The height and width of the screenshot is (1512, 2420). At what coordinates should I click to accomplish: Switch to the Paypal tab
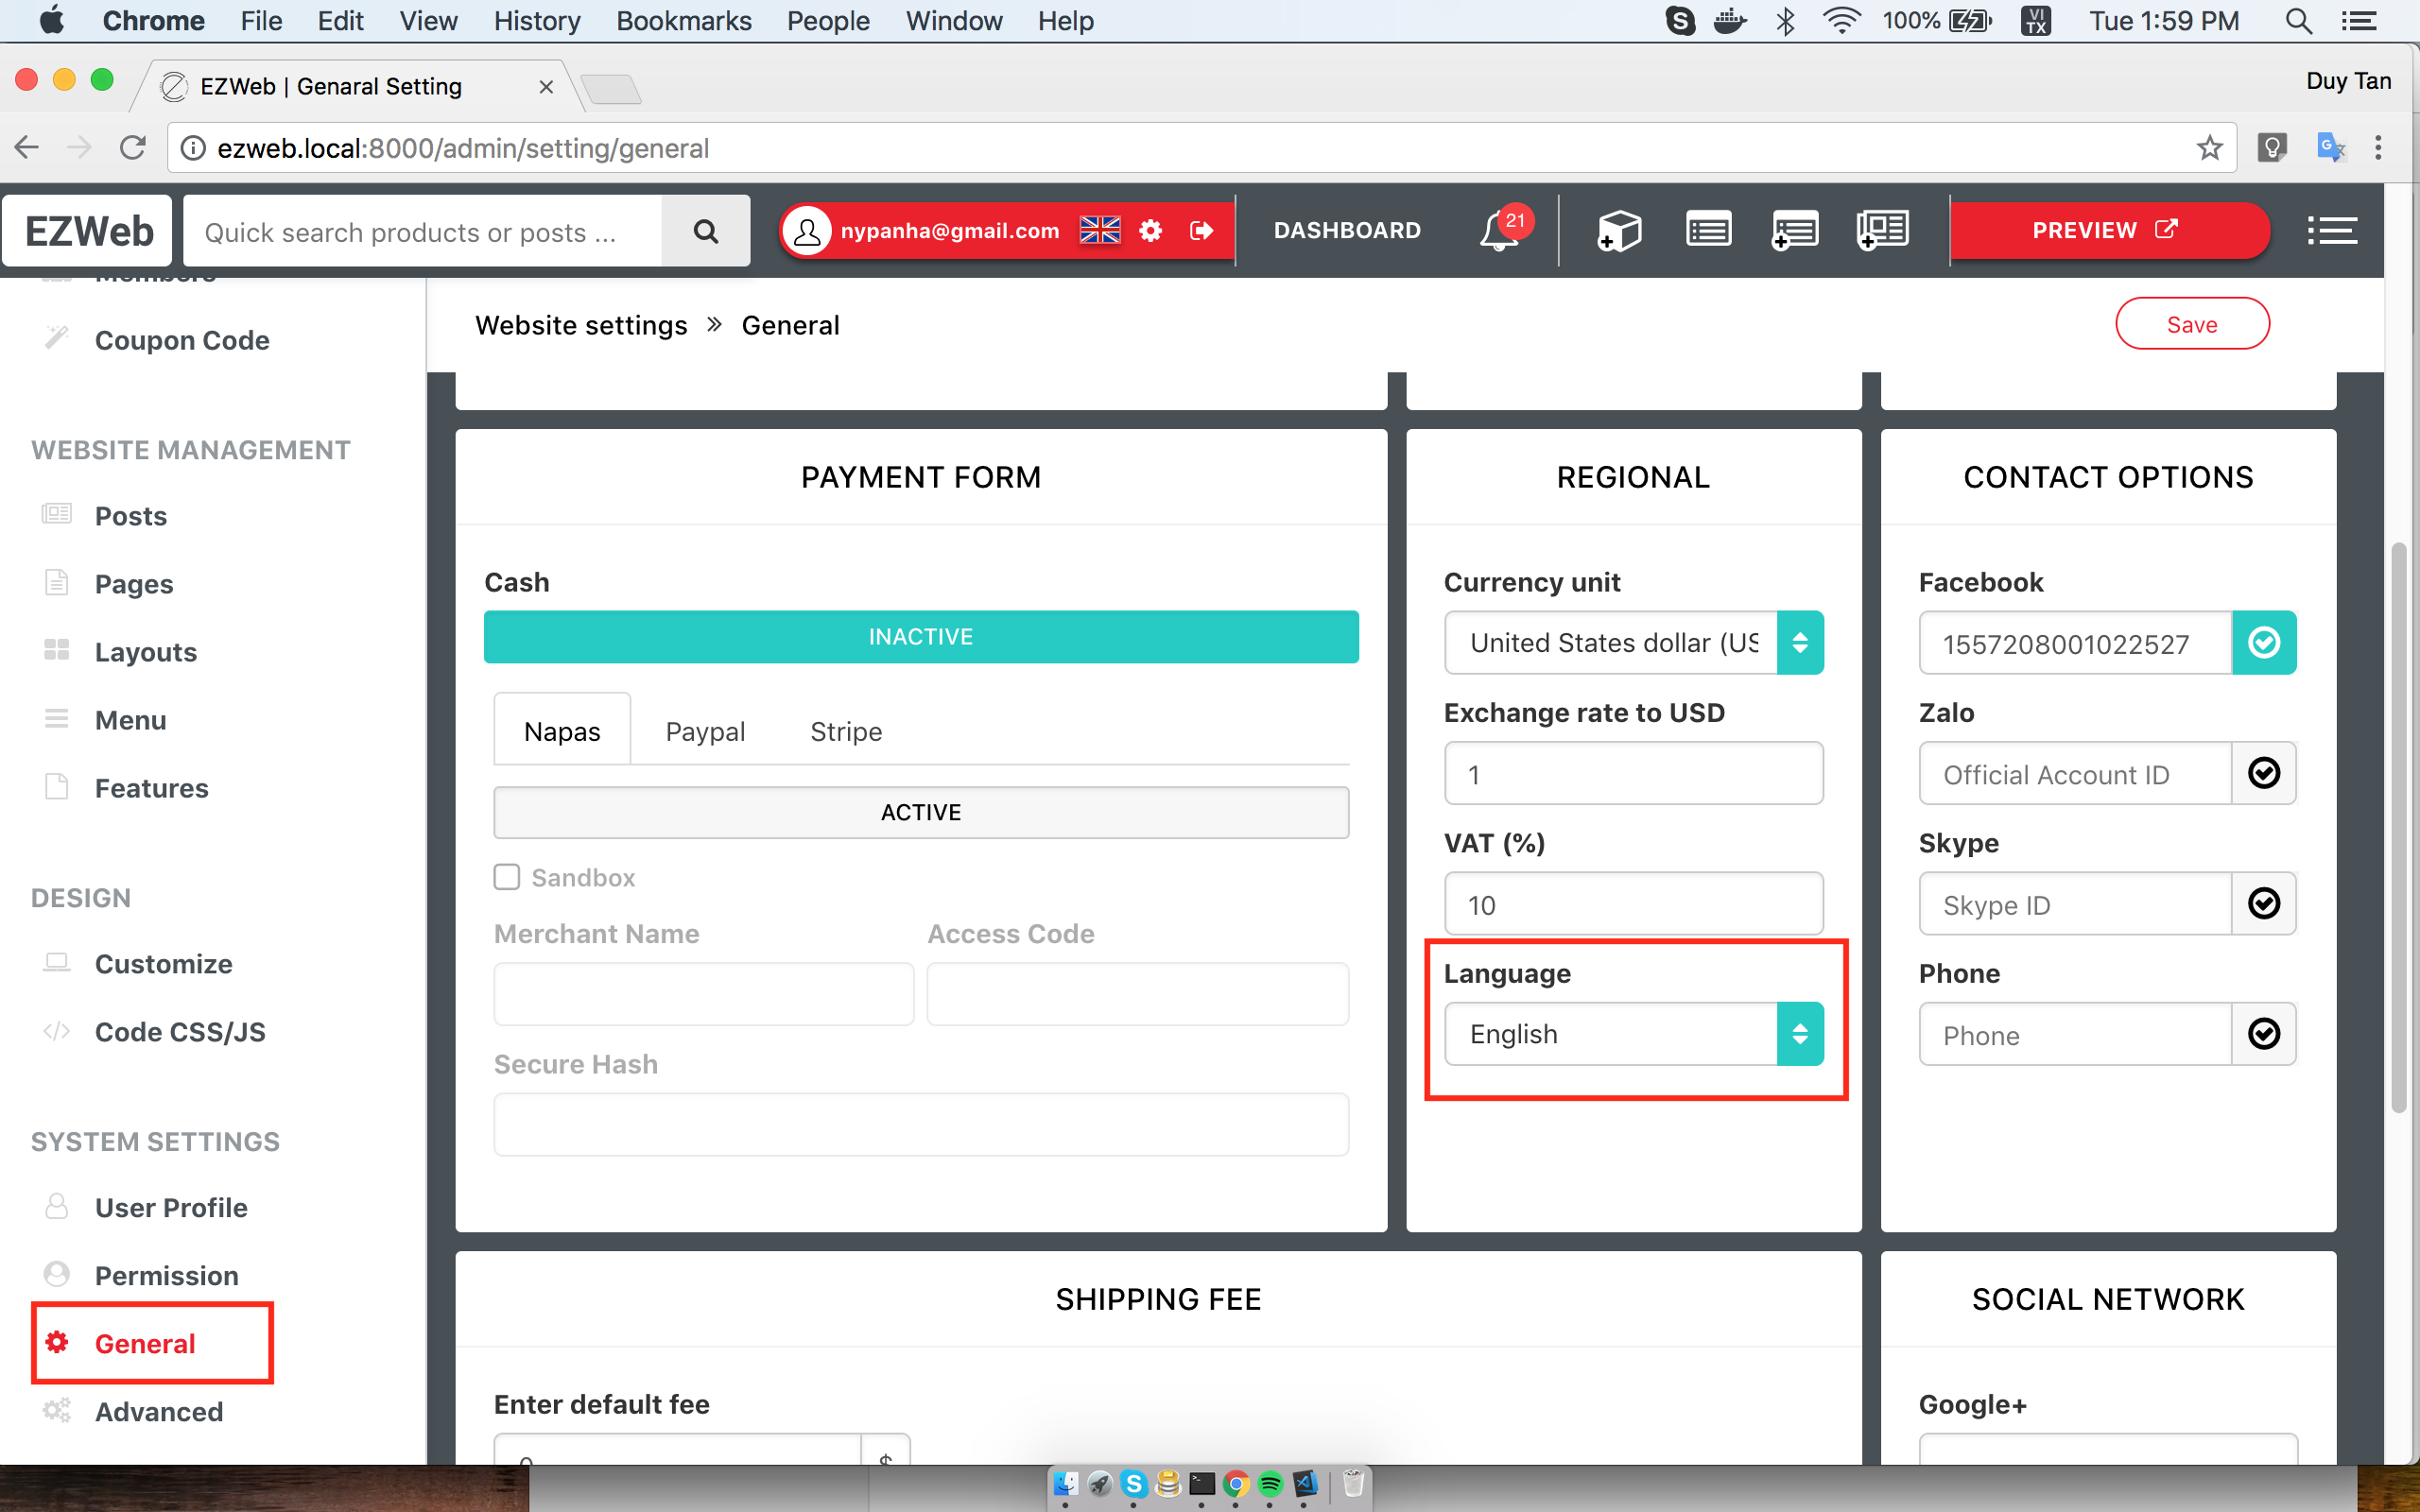(705, 731)
